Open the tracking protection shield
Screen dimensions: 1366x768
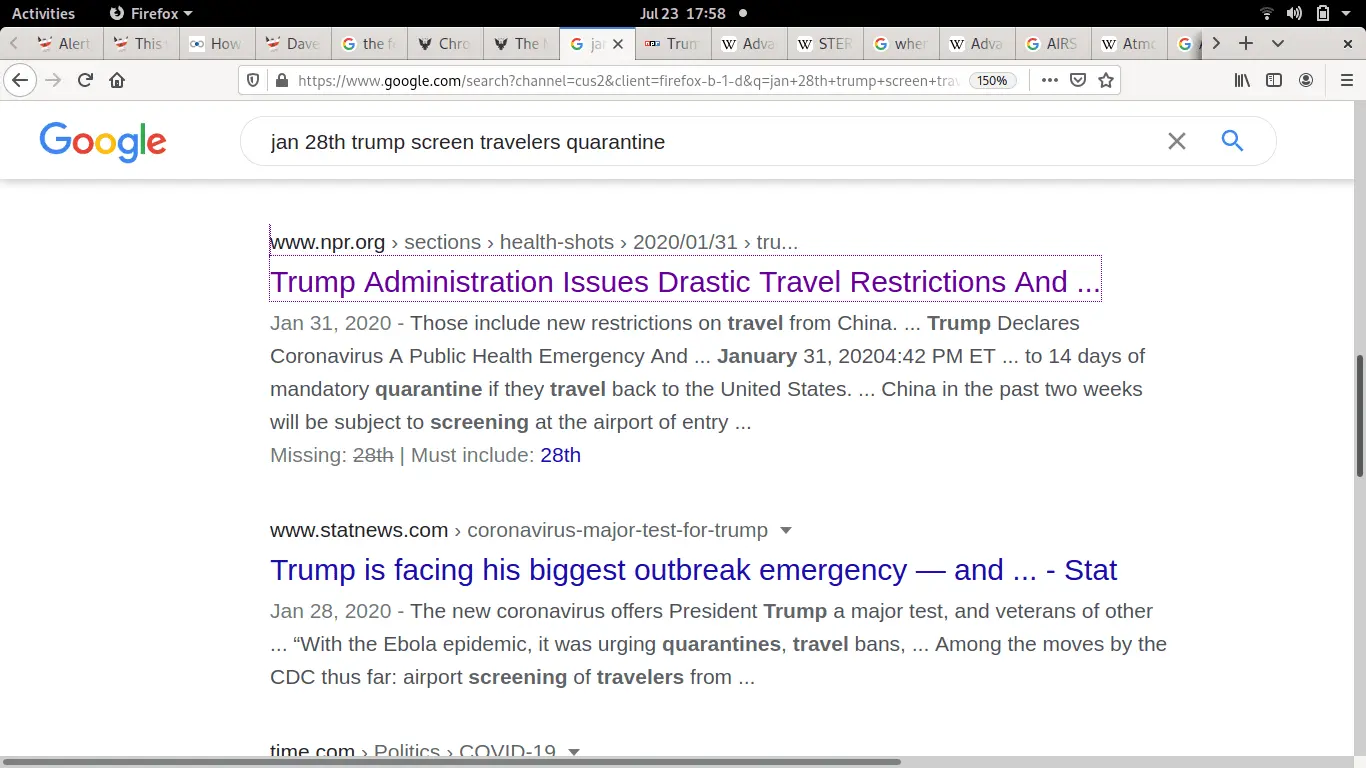(x=253, y=80)
